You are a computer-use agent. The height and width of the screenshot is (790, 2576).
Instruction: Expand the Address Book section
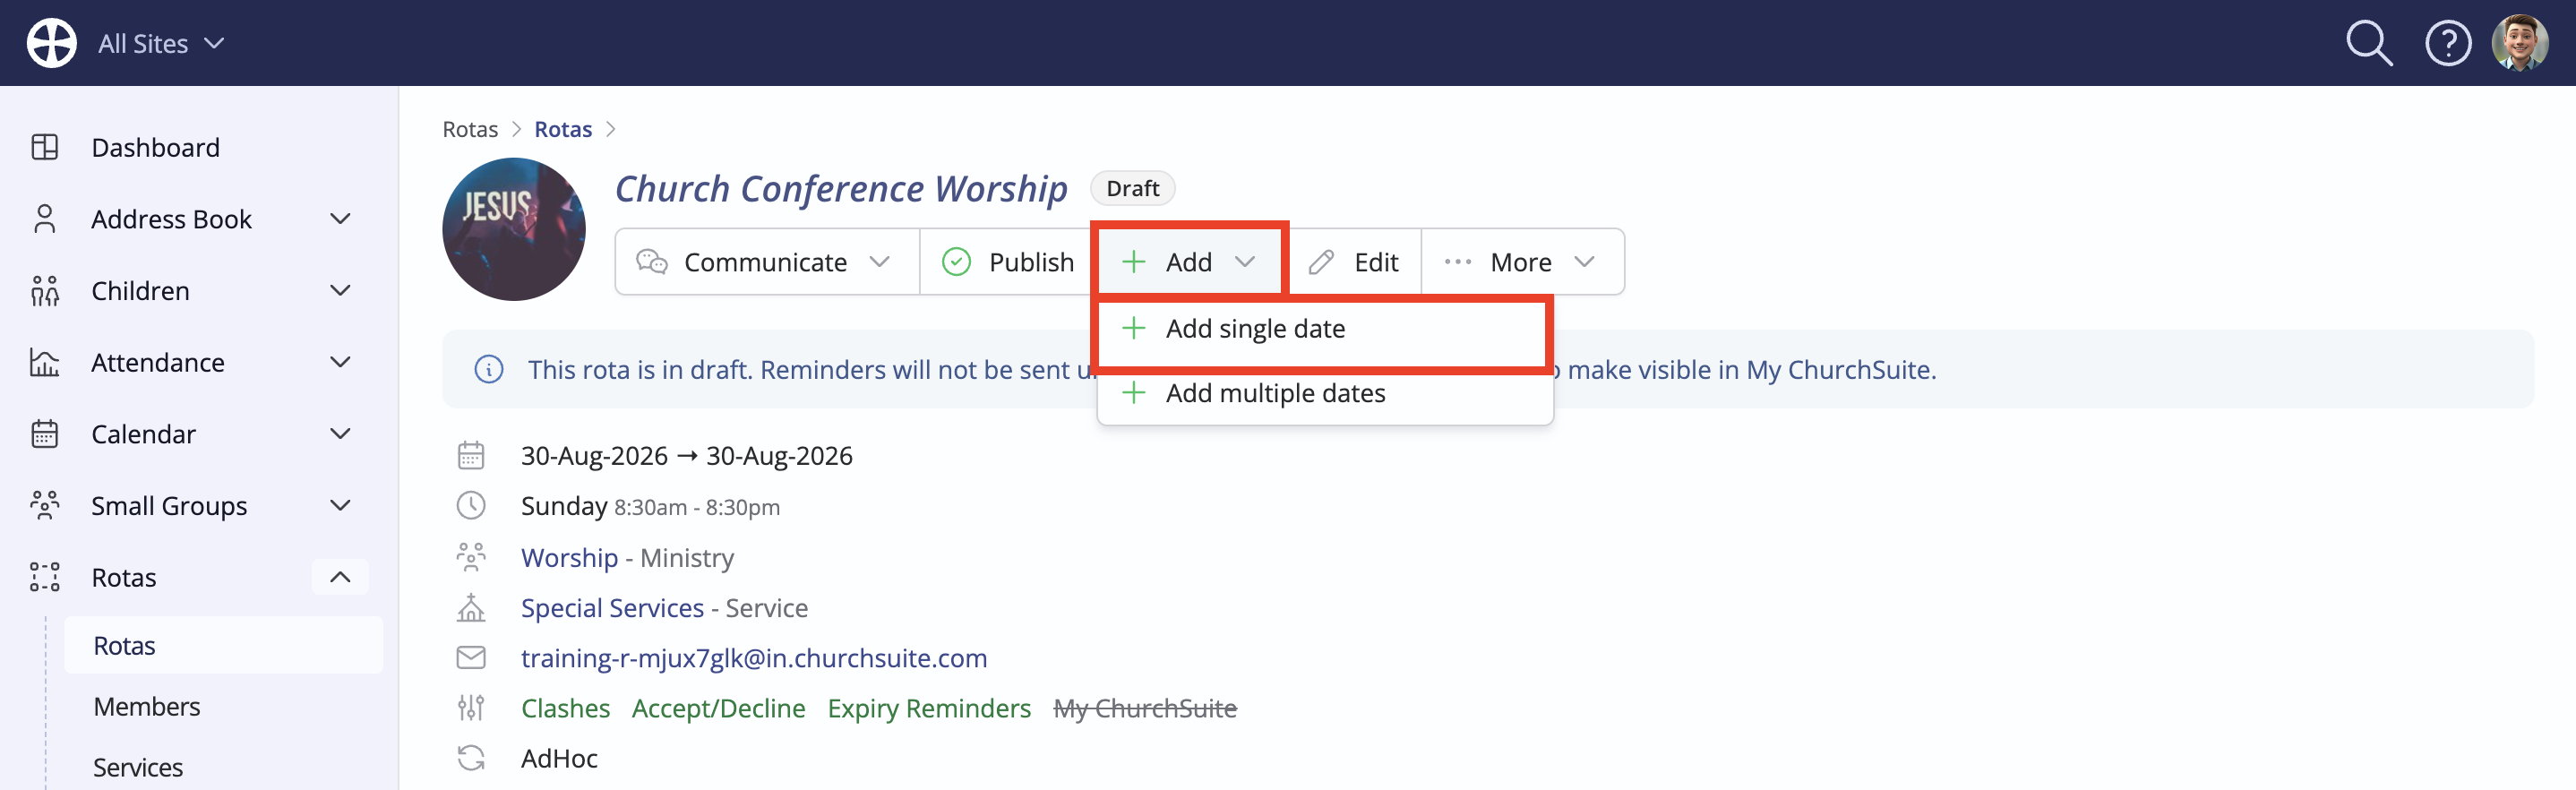[x=340, y=219]
